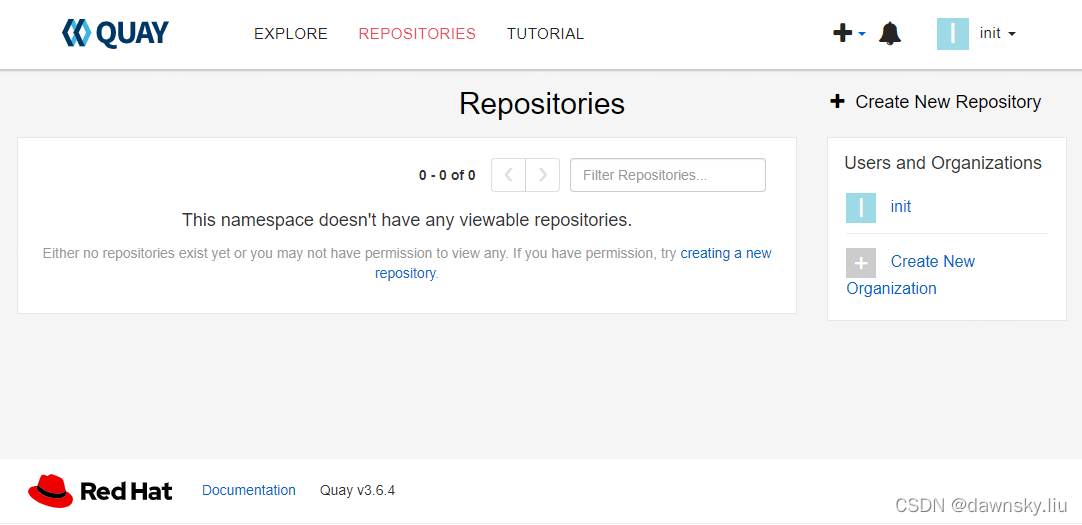The width and height of the screenshot is (1082, 525).
Task: Open the notifications bell
Action: pos(889,33)
